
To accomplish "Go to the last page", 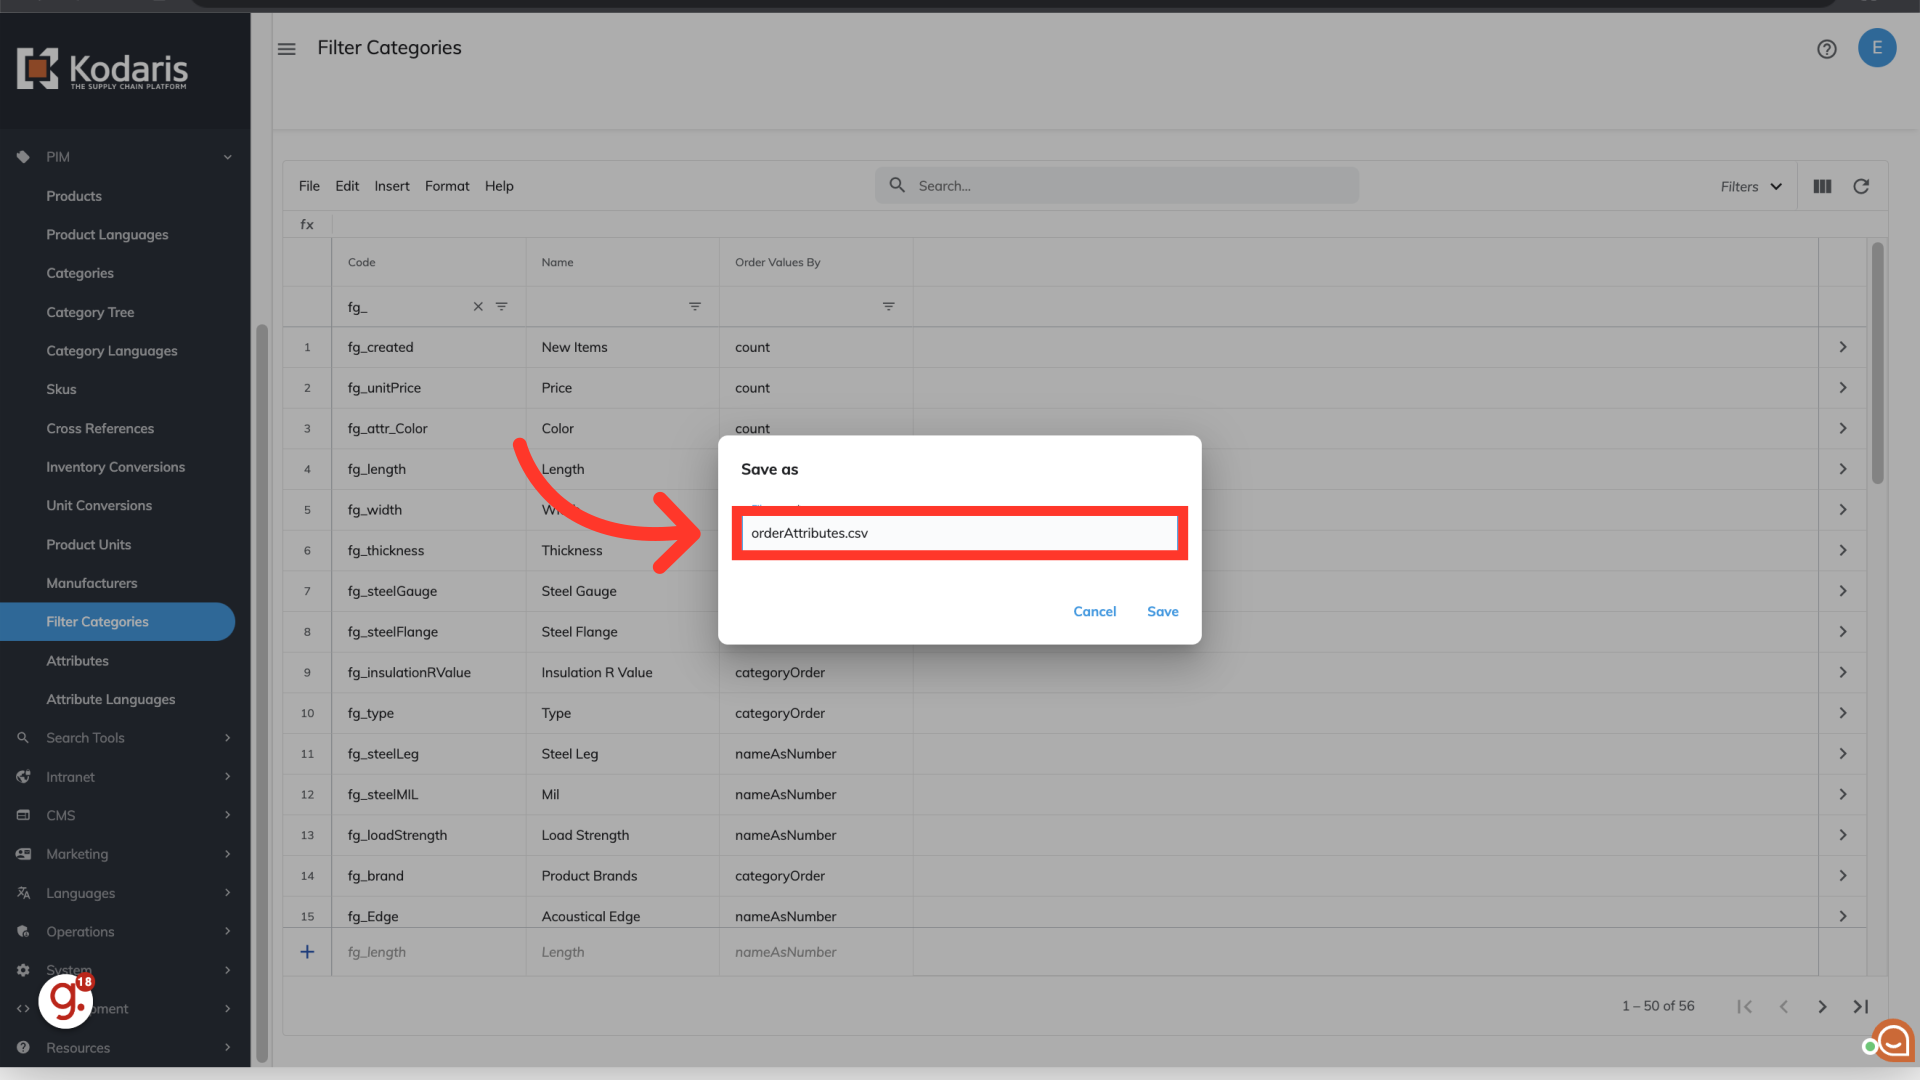I will point(1860,1007).
